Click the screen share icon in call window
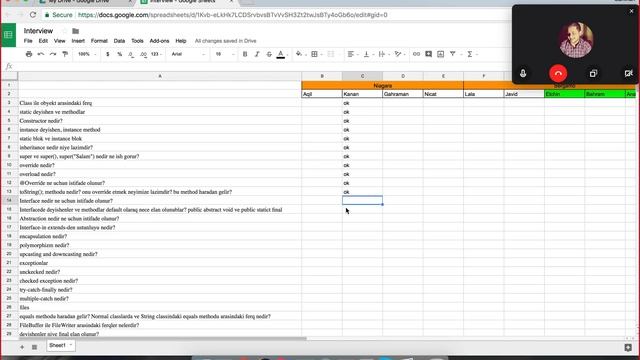This screenshot has height=360, width=640. pos(593,73)
